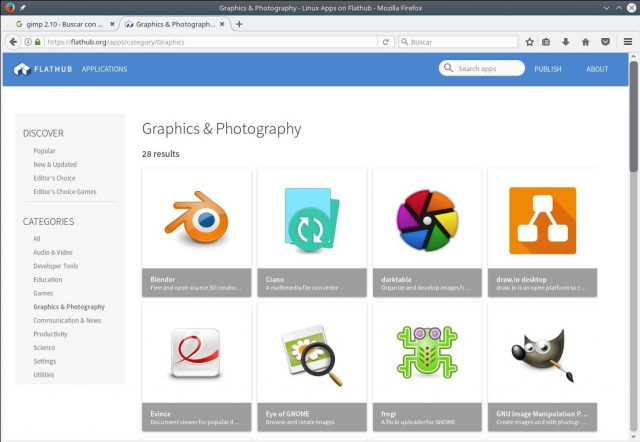
Task: Open the GIMP Wilber icon
Action: point(542,355)
